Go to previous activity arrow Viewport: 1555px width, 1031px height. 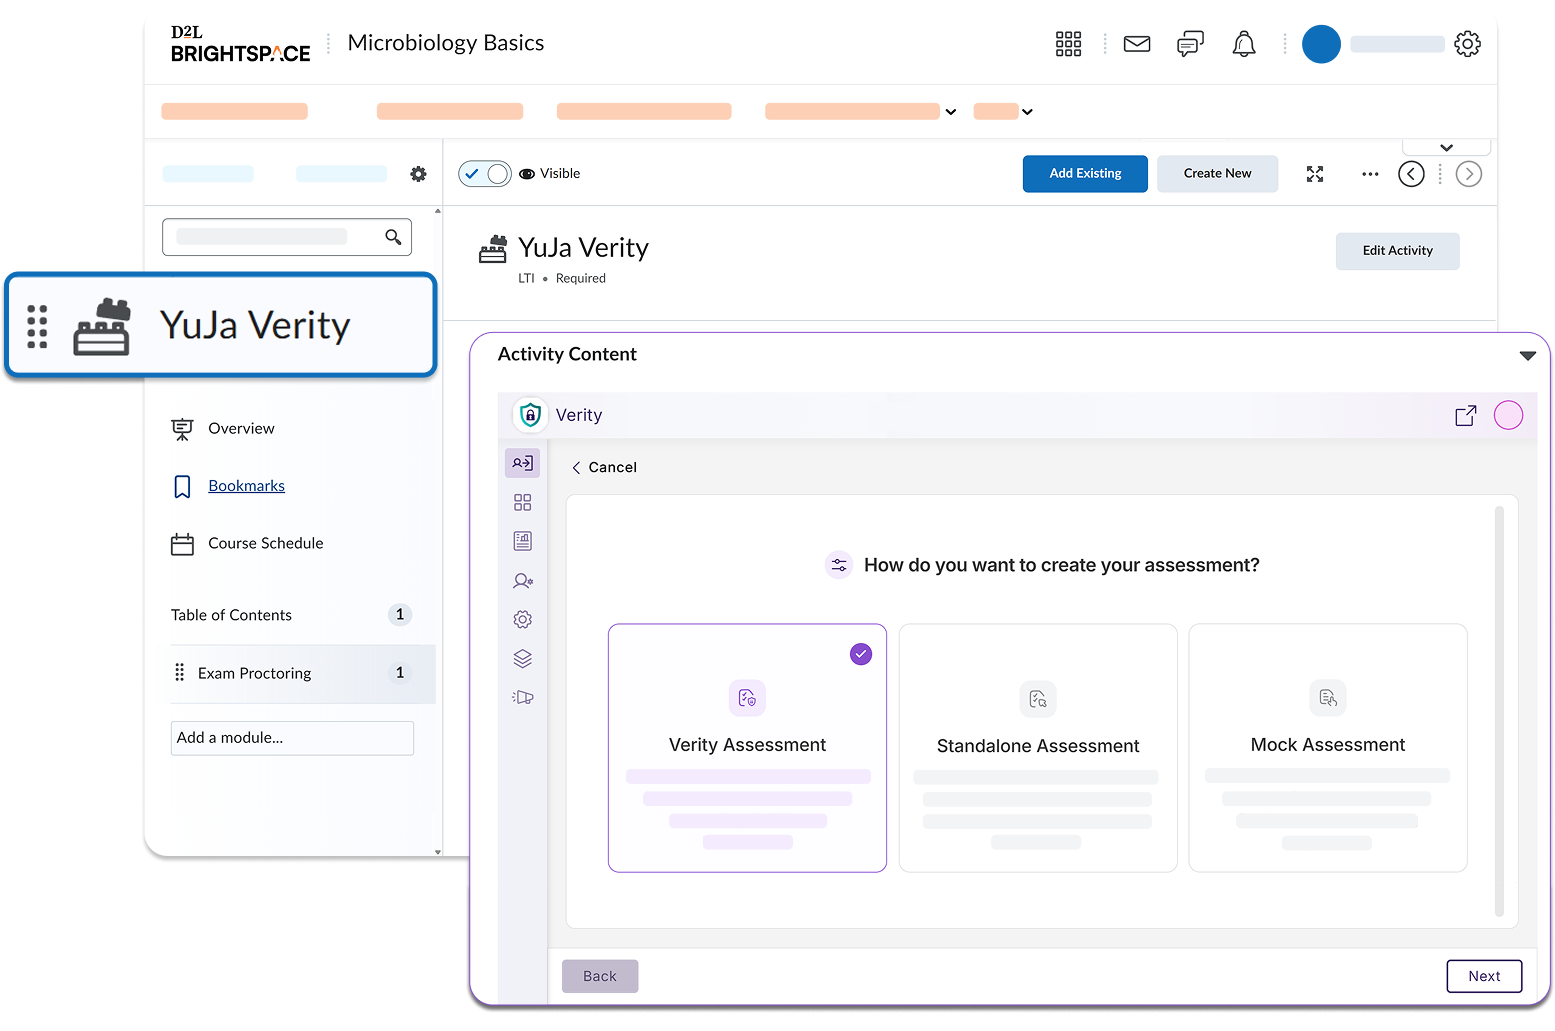click(x=1411, y=174)
